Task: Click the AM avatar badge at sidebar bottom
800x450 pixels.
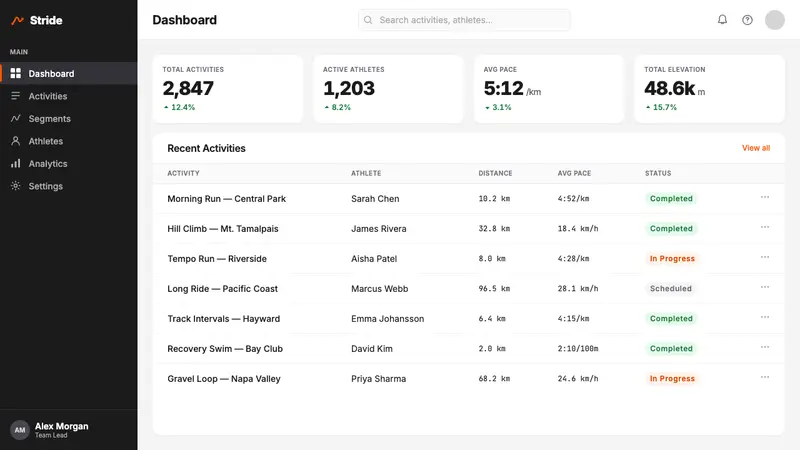Action: click(x=20, y=430)
